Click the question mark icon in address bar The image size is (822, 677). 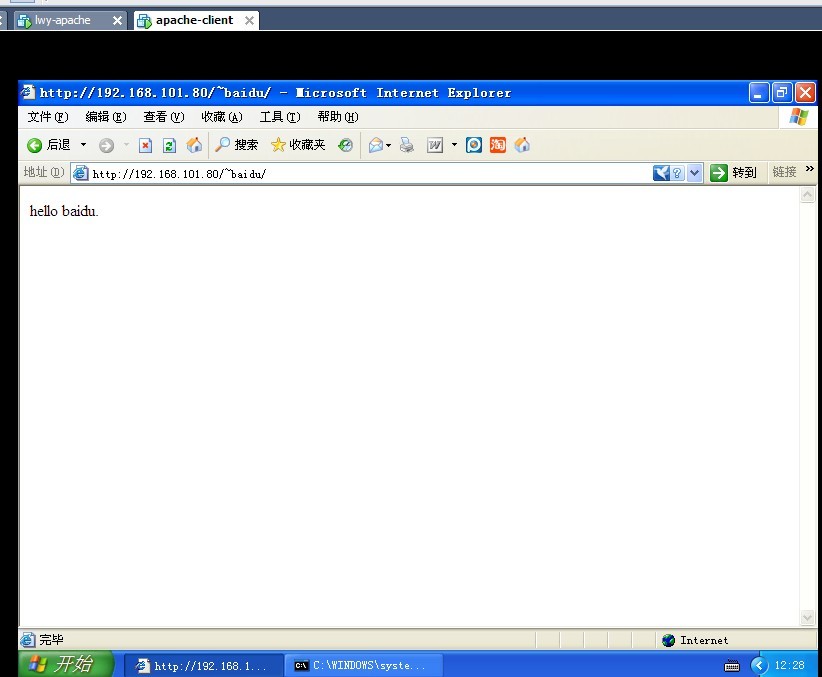point(677,173)
